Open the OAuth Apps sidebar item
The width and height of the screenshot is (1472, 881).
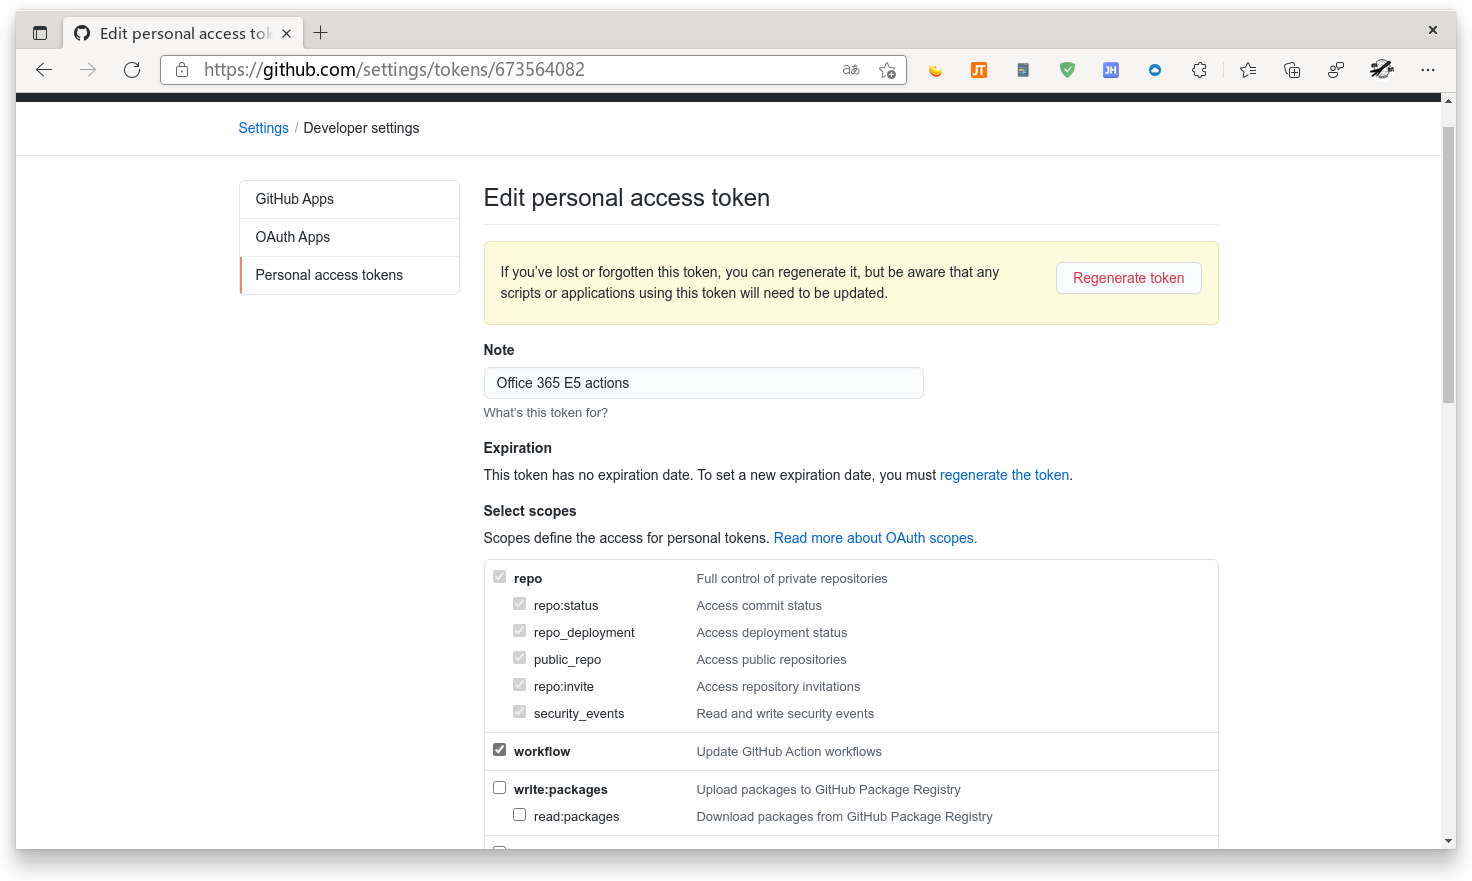coord(293,237)
